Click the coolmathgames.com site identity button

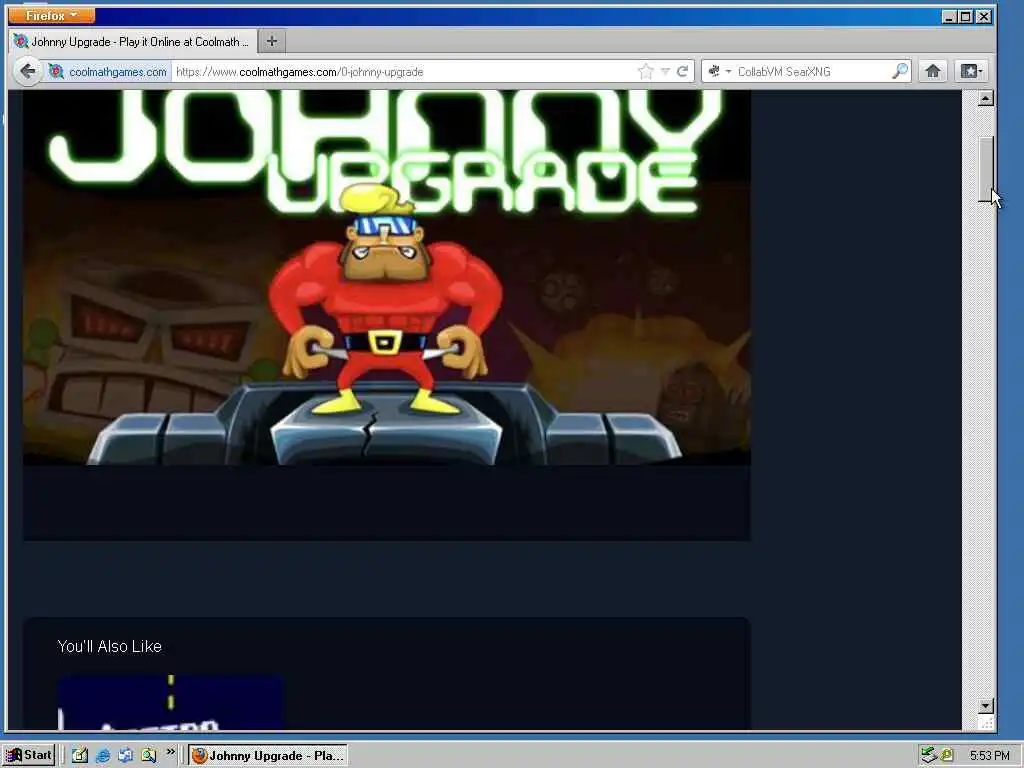[108, 72]
